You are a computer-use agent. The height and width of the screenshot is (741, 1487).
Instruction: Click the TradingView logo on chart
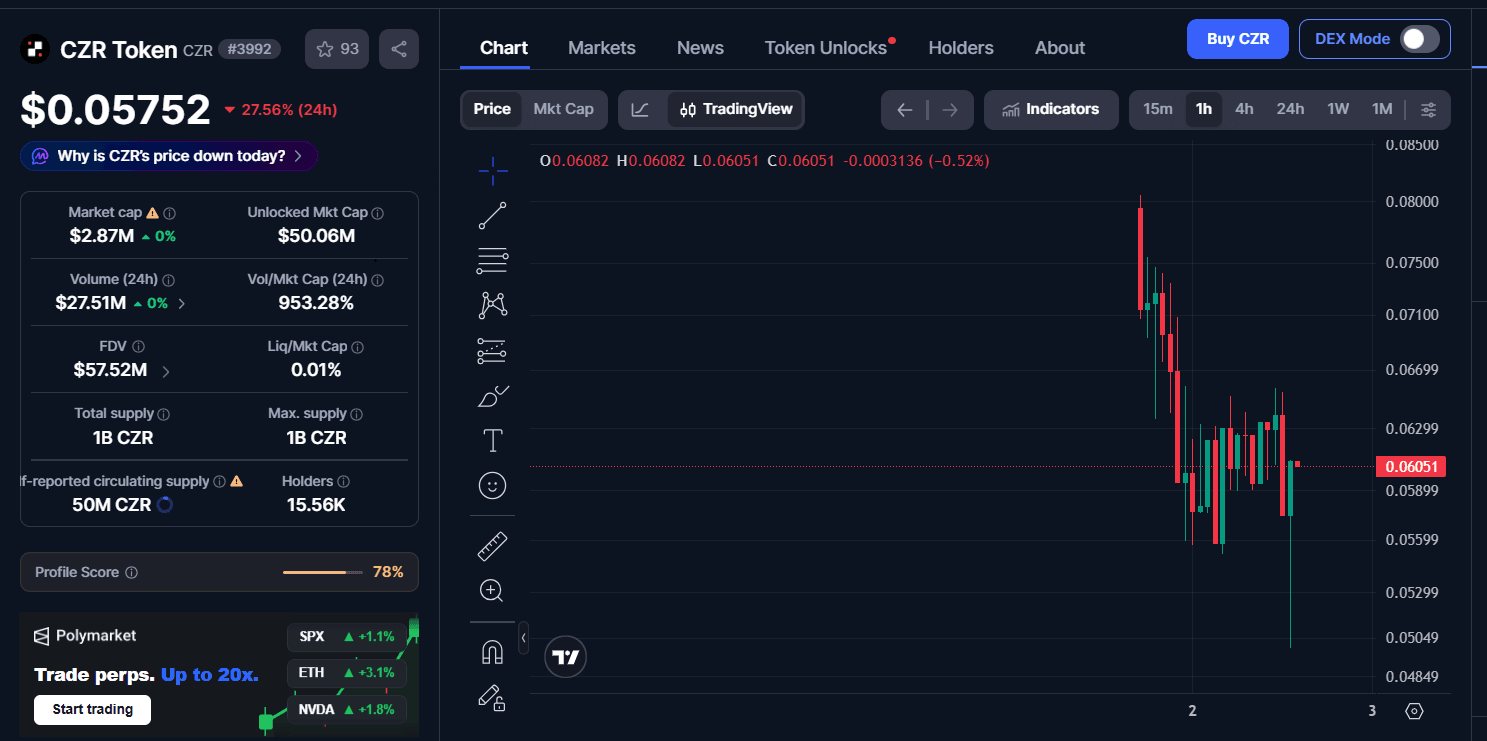tap(566, 657)
